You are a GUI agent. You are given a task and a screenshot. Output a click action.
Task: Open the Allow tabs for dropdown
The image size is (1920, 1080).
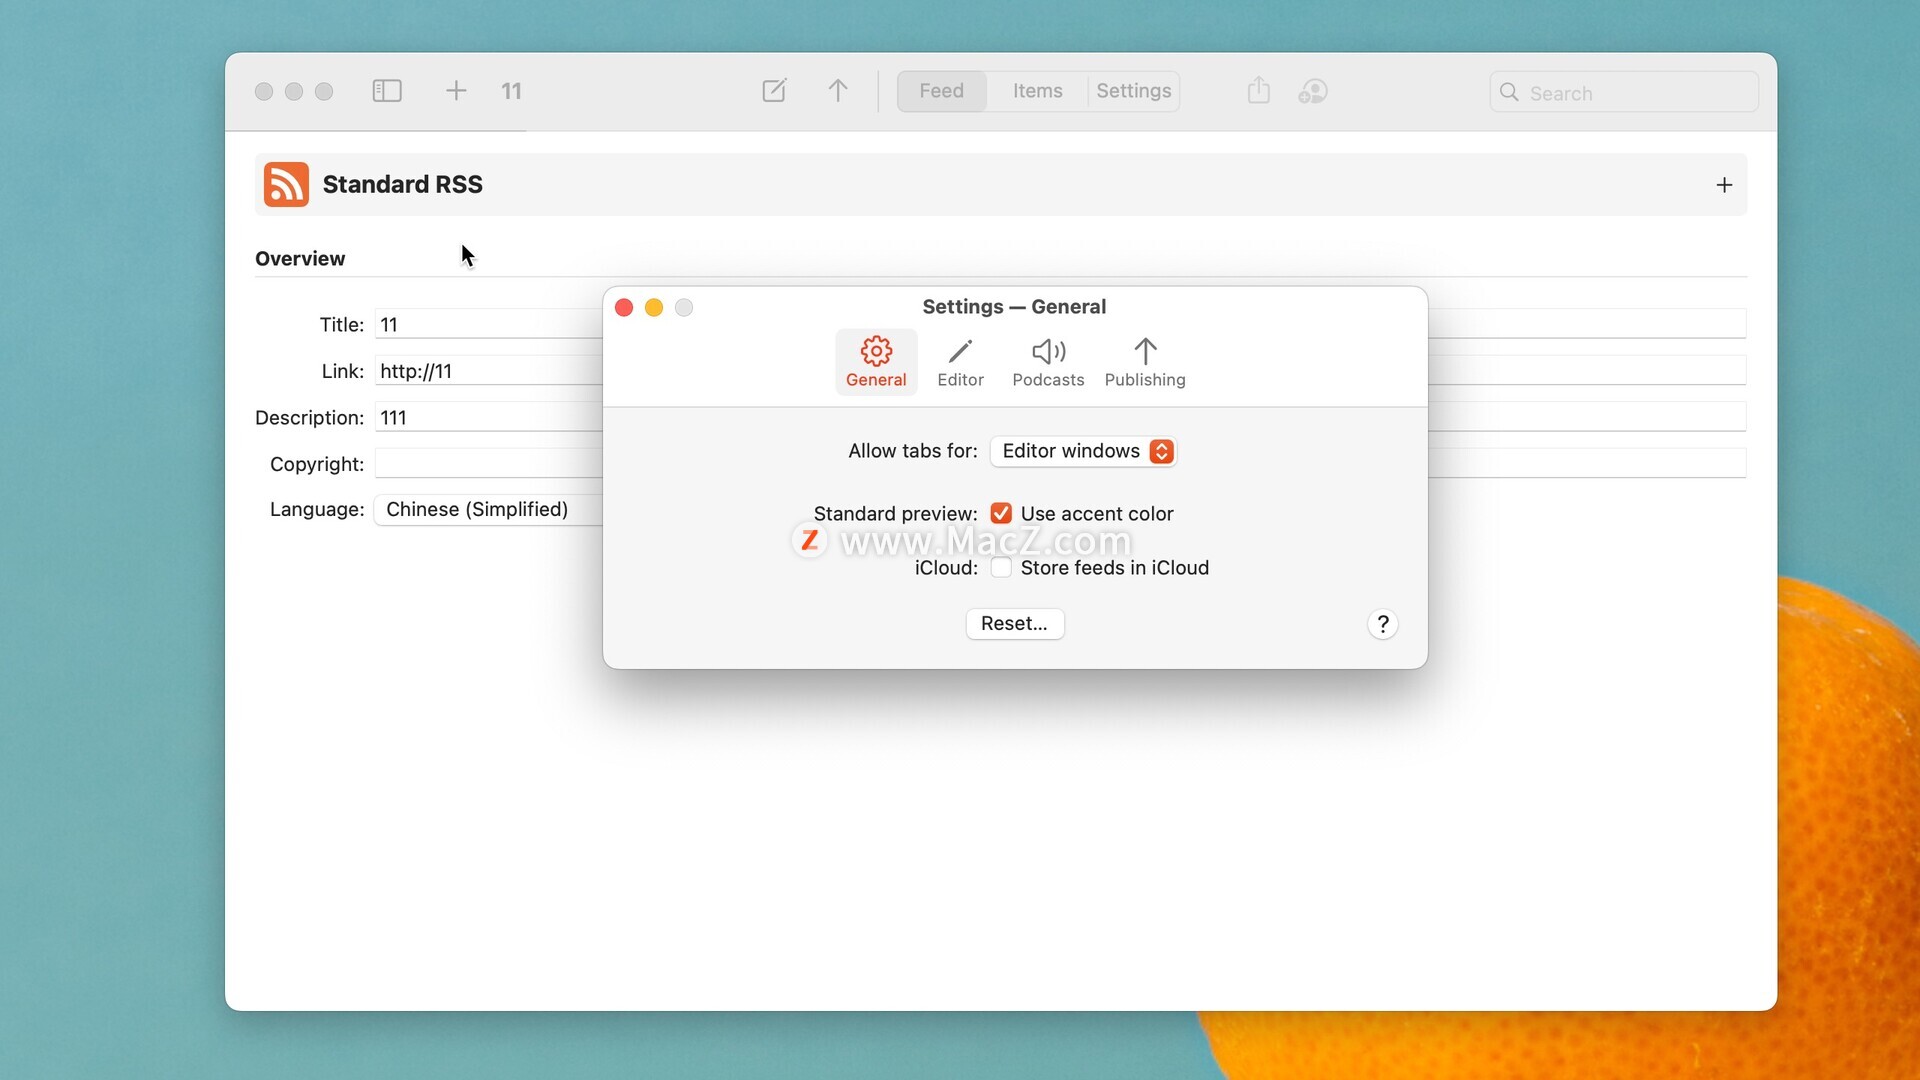click(1083, 451)
